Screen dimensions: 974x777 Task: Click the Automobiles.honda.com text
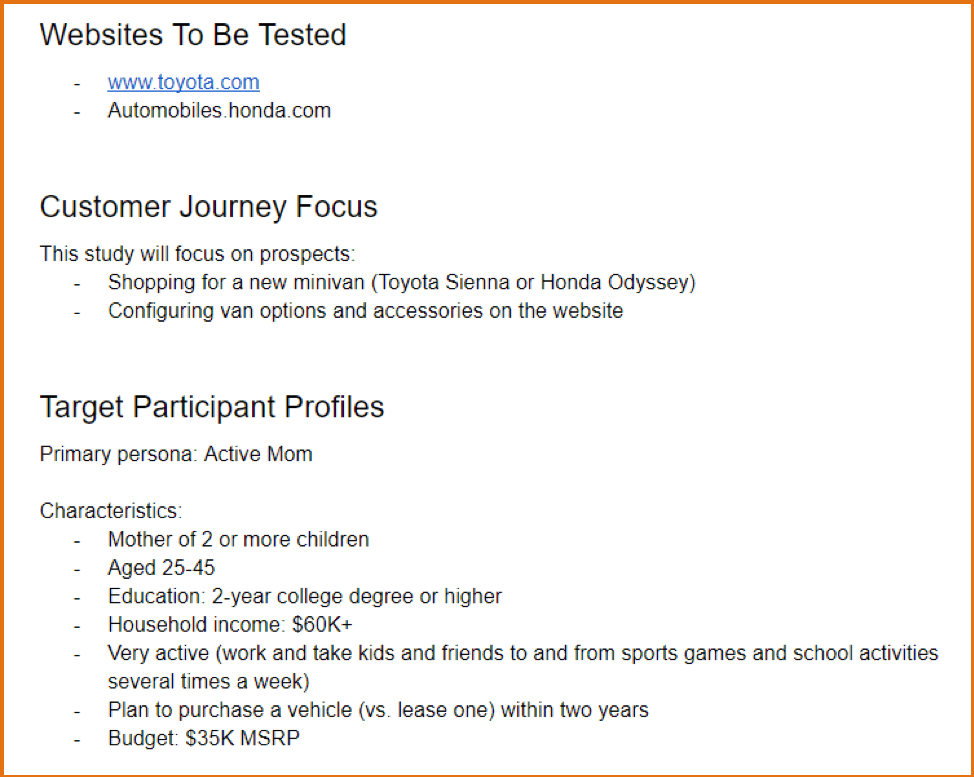[219, 111]
